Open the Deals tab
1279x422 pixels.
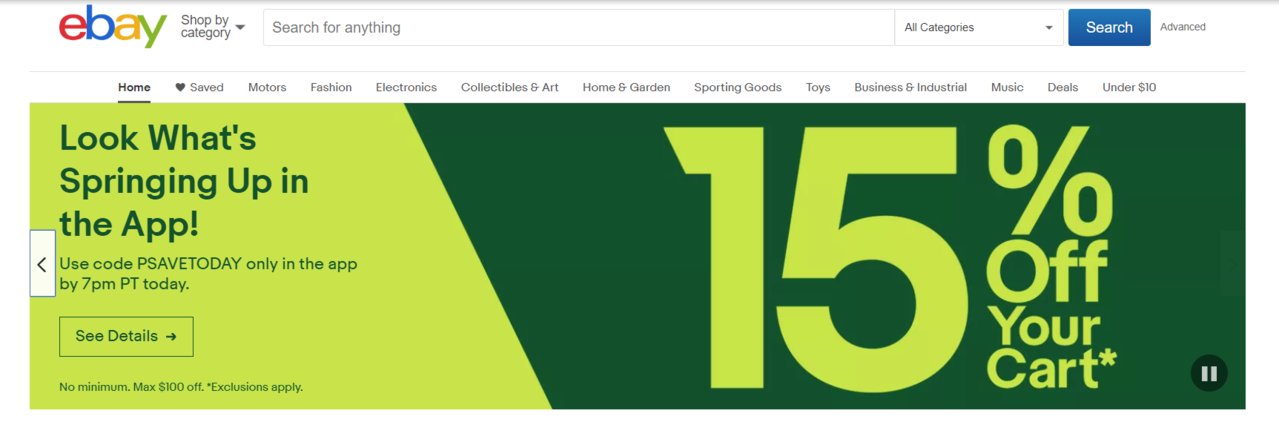point(1063,87)
